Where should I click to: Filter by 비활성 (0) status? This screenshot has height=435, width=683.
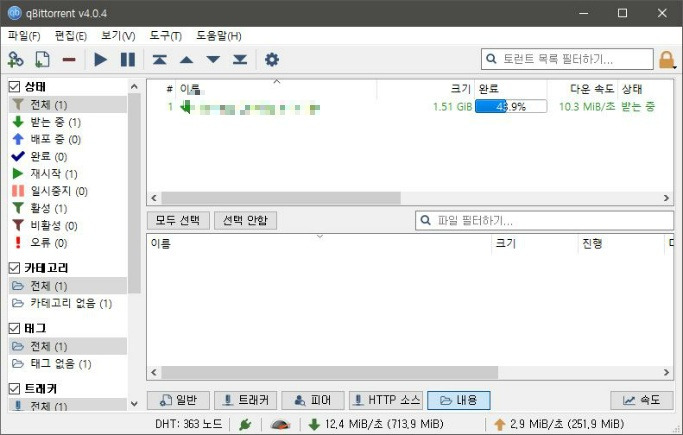[x=68, y=226]
